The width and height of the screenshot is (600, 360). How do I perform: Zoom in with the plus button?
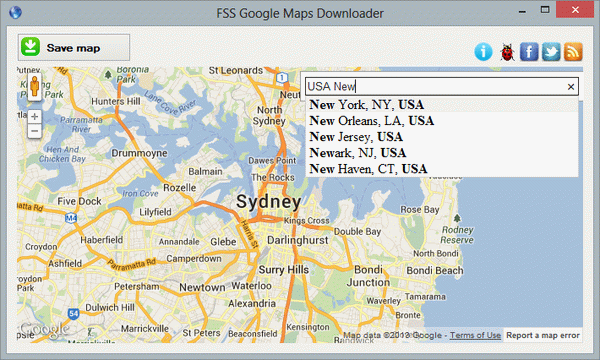tap(34, 116)
